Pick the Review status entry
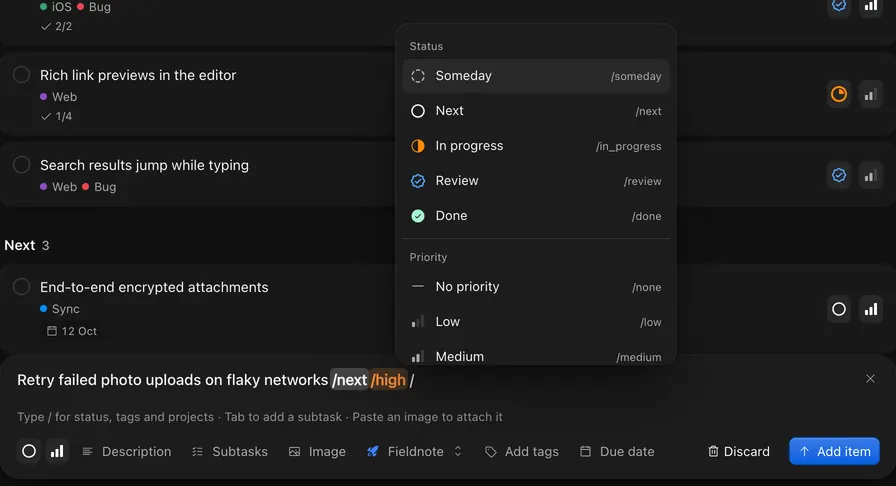The width and height of the screenshot is (896, 486). coord(536,181)
